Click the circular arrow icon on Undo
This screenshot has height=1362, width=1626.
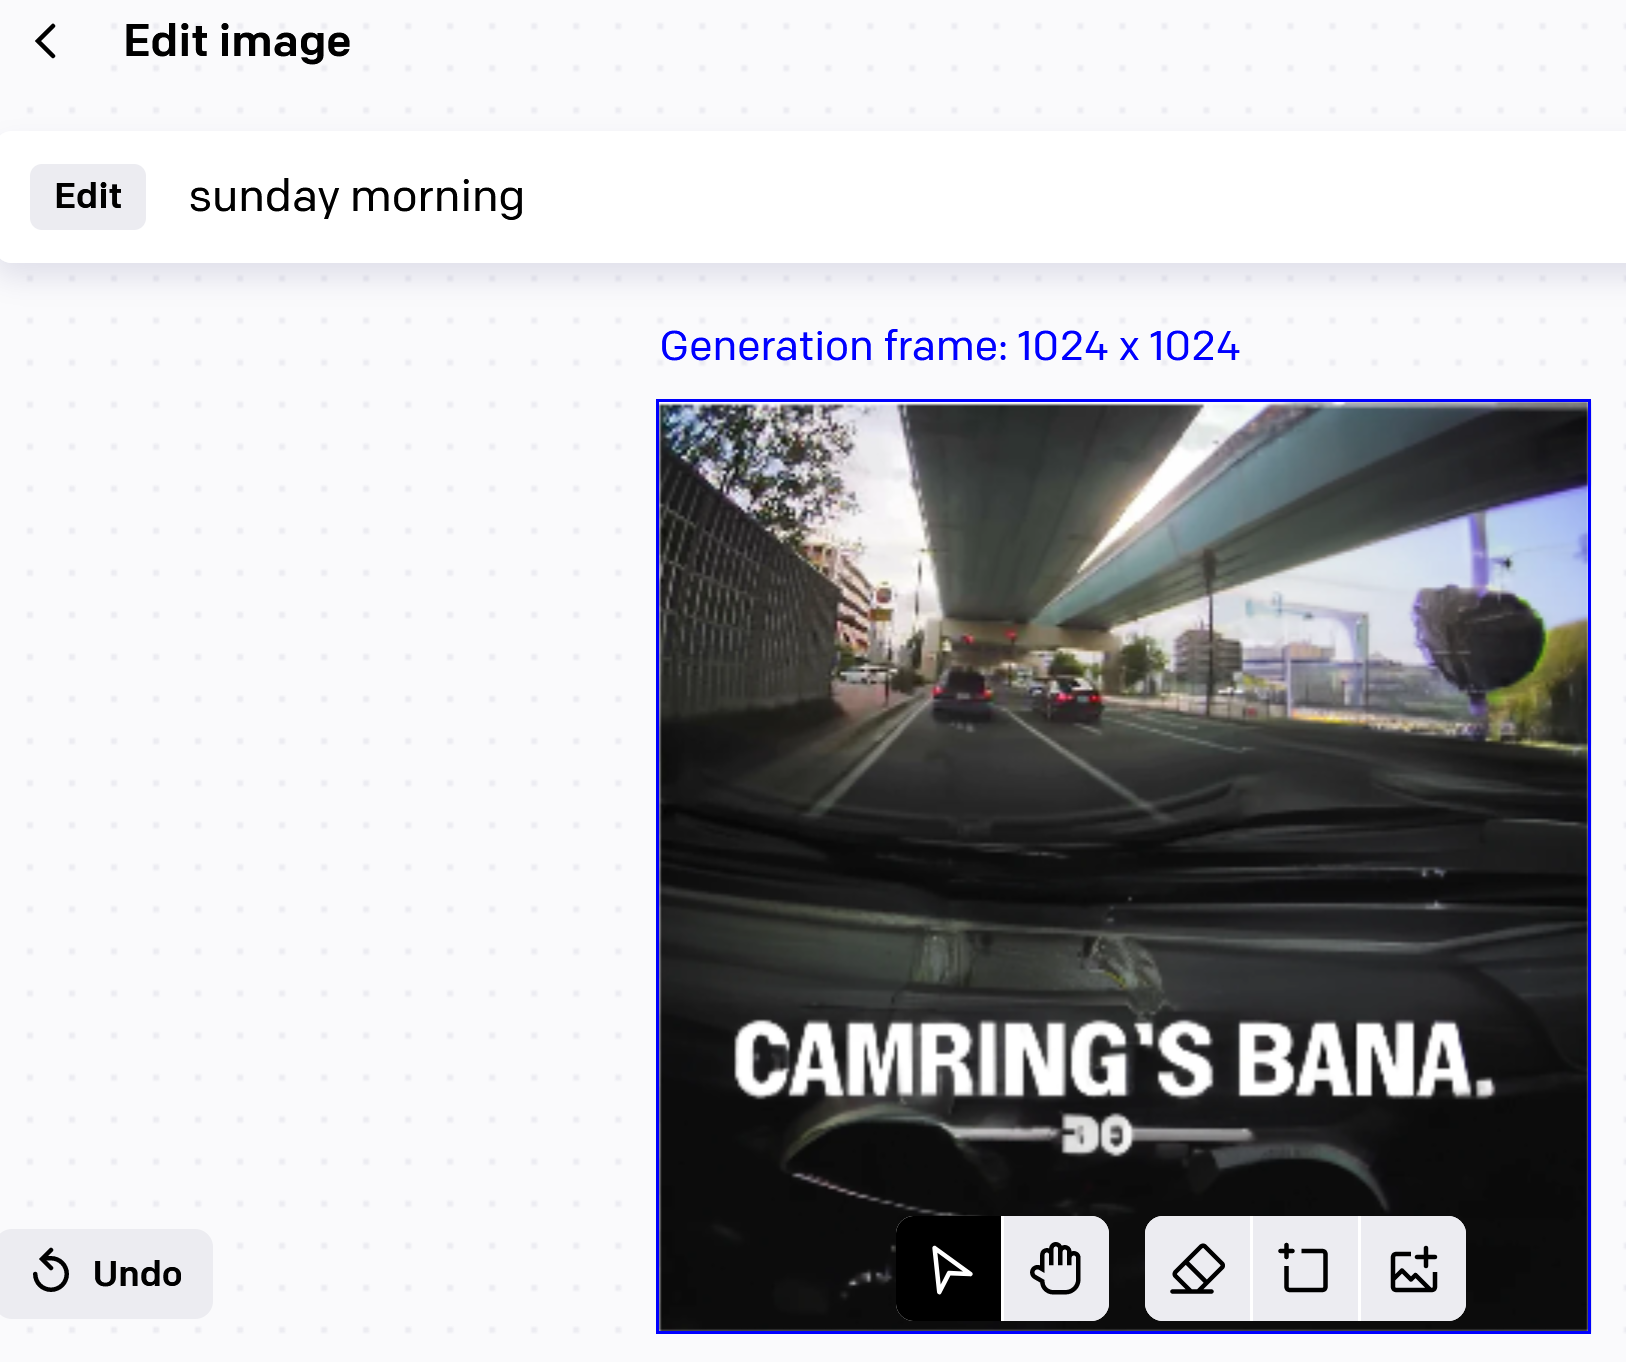(51, 1273)
